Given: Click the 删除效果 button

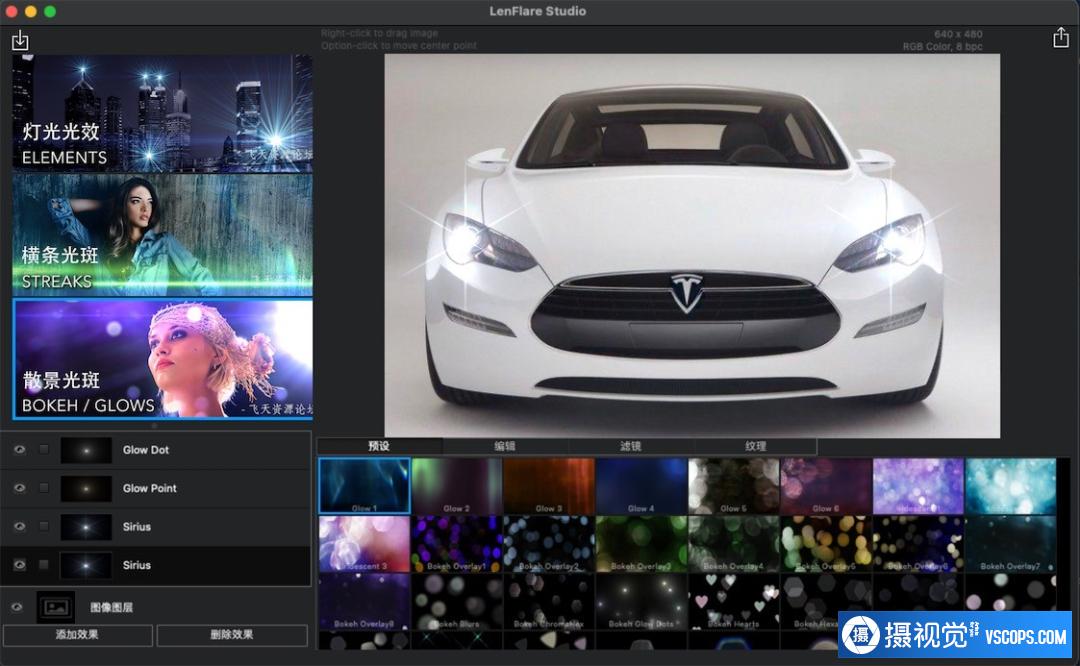Looking at the screenshot, I should [232, 635].
